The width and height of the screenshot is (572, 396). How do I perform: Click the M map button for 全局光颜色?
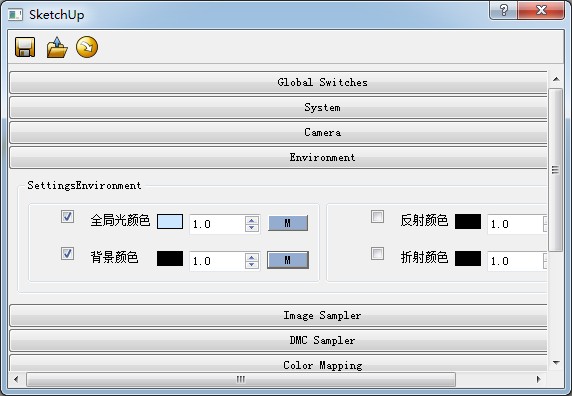pyautogui.click(x=288, y=223)
